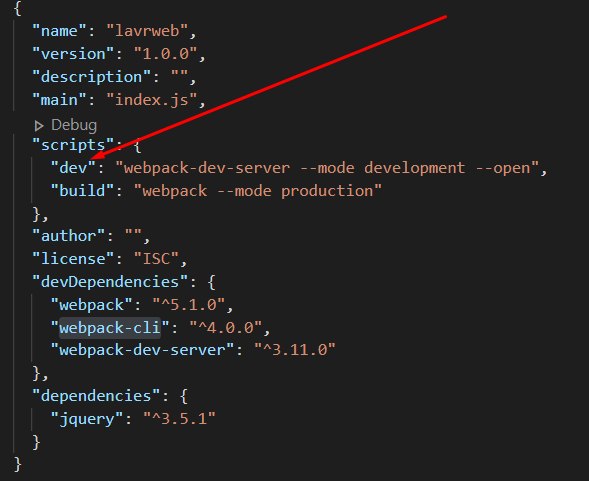Select the "index.js" value
The width and height of the screenshot is (589, 481).
coord(151,100)
